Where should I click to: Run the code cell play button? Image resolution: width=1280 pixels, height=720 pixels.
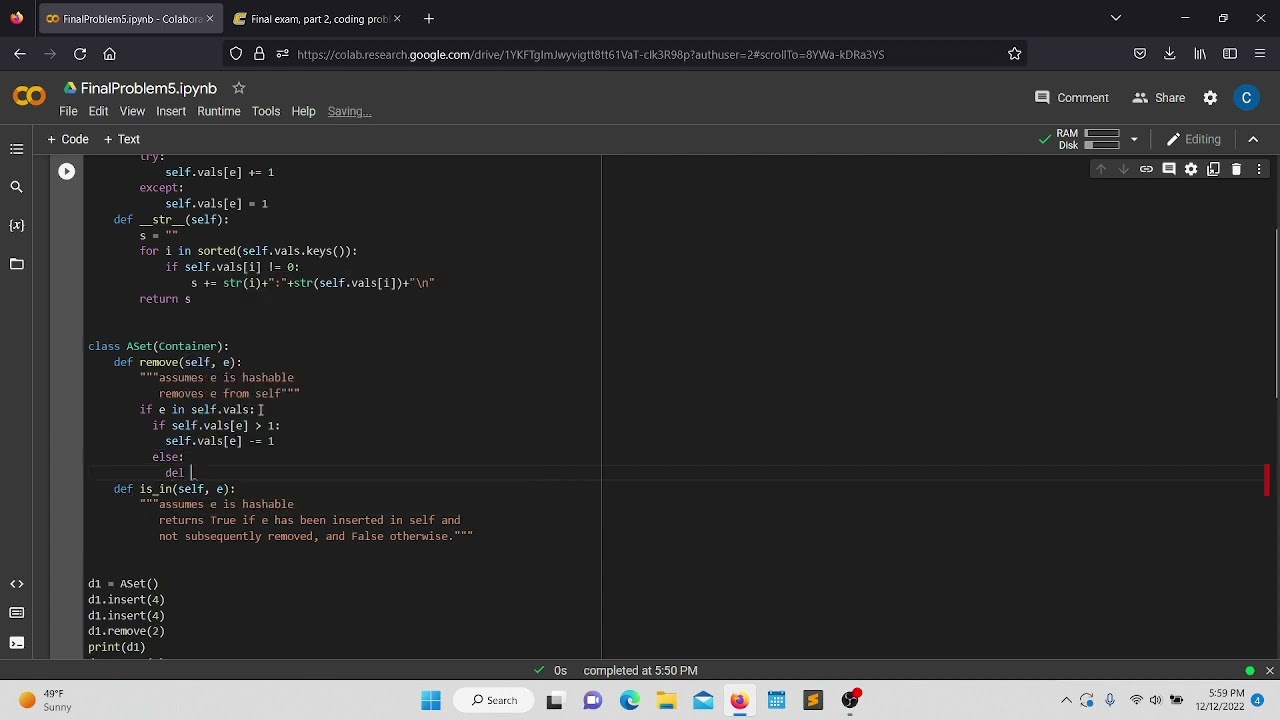coord(66,172)
